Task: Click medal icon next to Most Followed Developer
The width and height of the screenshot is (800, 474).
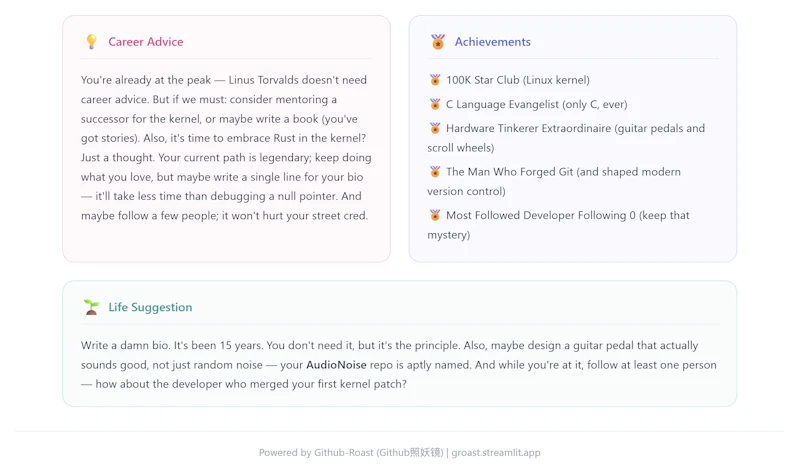Action: tap(435, 215)
